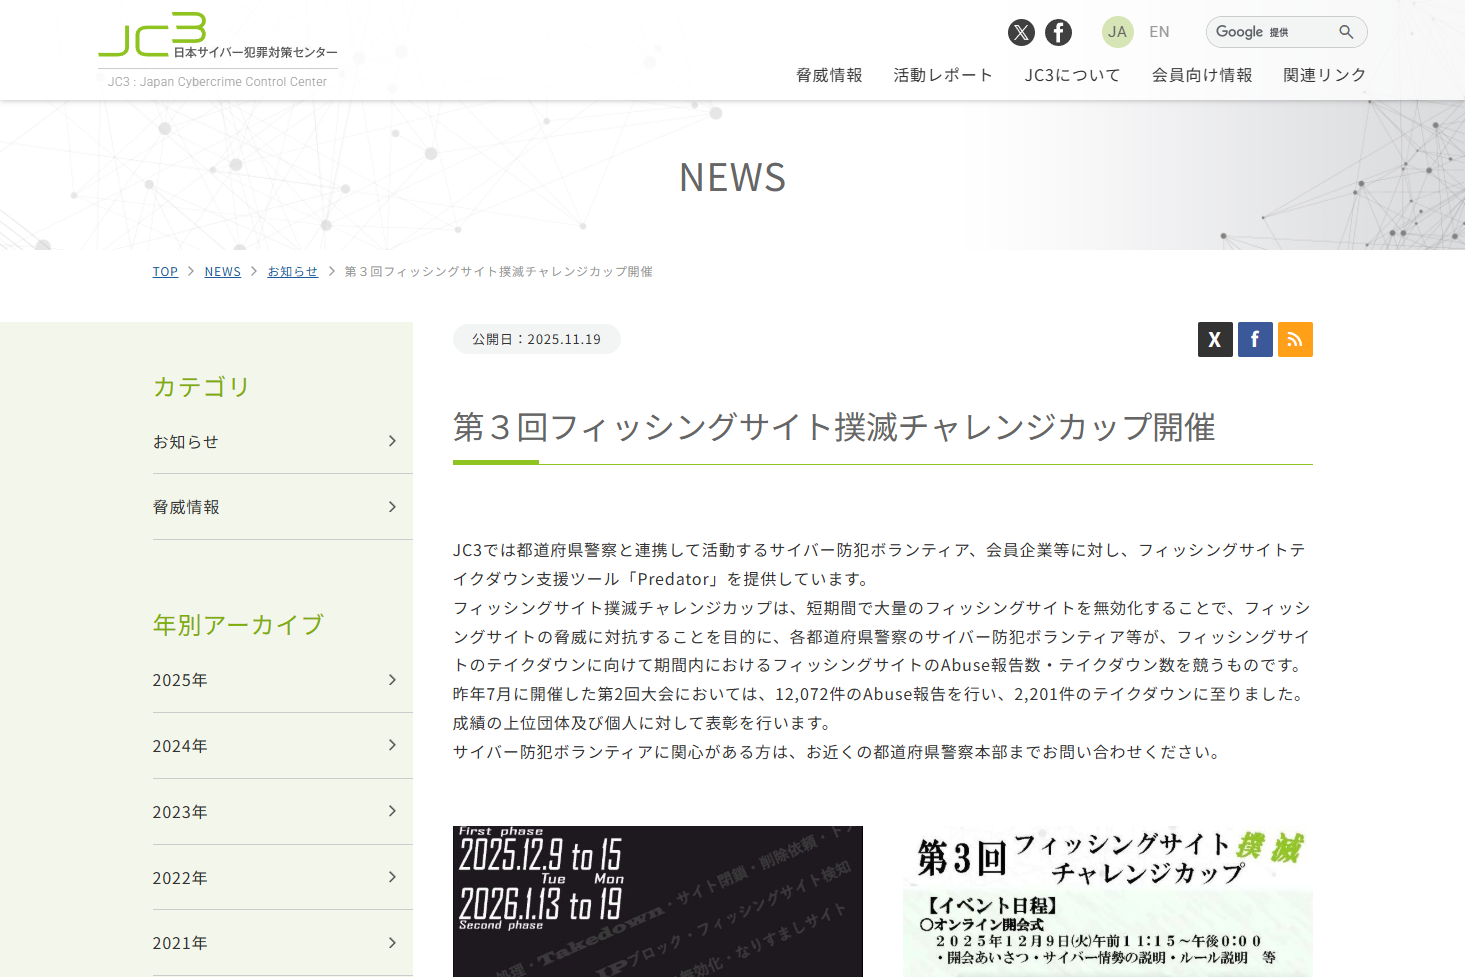Open the Facebook icon in header

tap(1058, 33)
